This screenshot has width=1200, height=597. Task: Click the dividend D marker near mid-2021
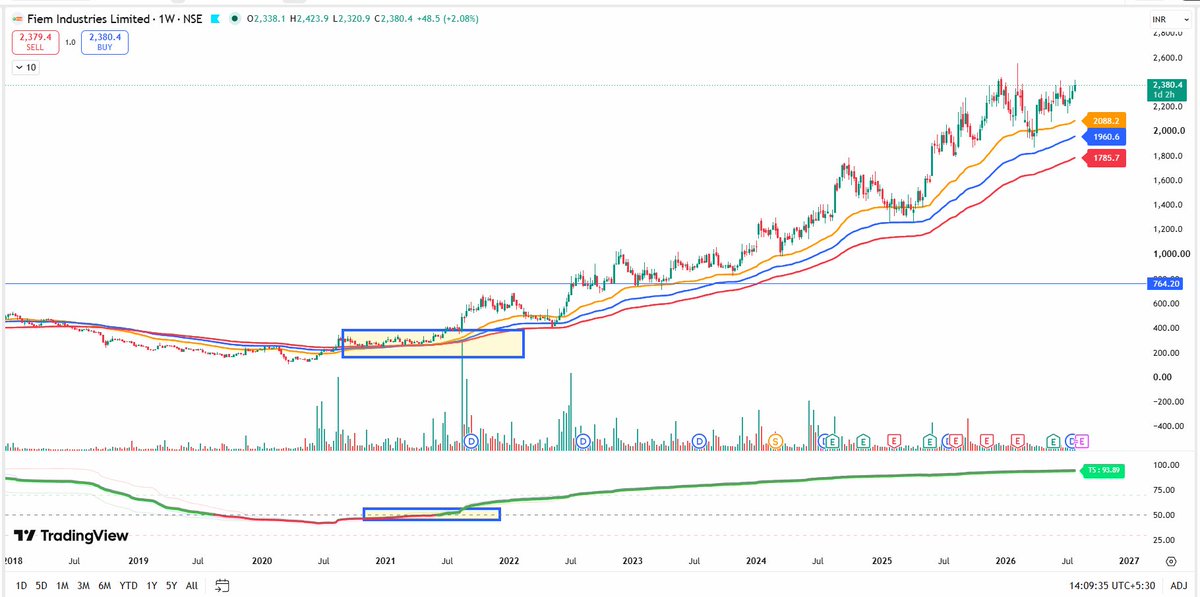[x=471, y=441]
